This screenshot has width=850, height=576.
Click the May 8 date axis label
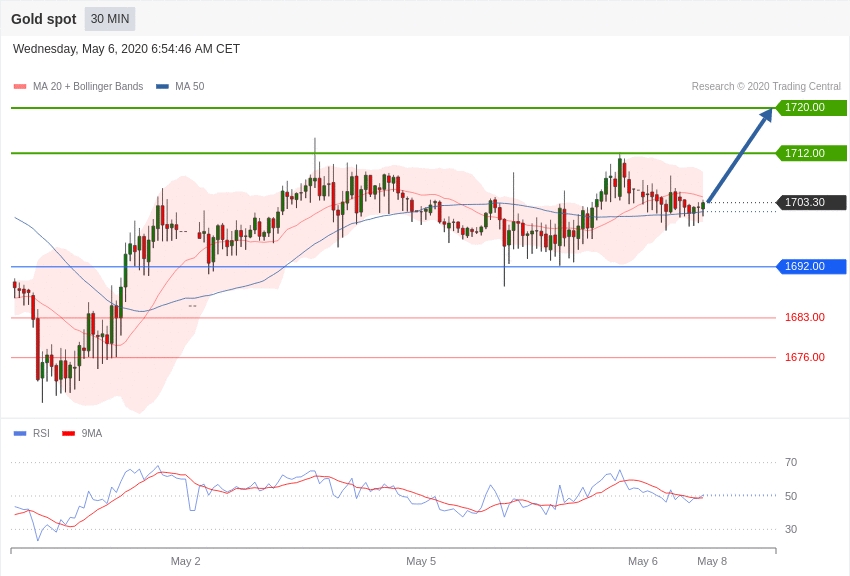712,561
